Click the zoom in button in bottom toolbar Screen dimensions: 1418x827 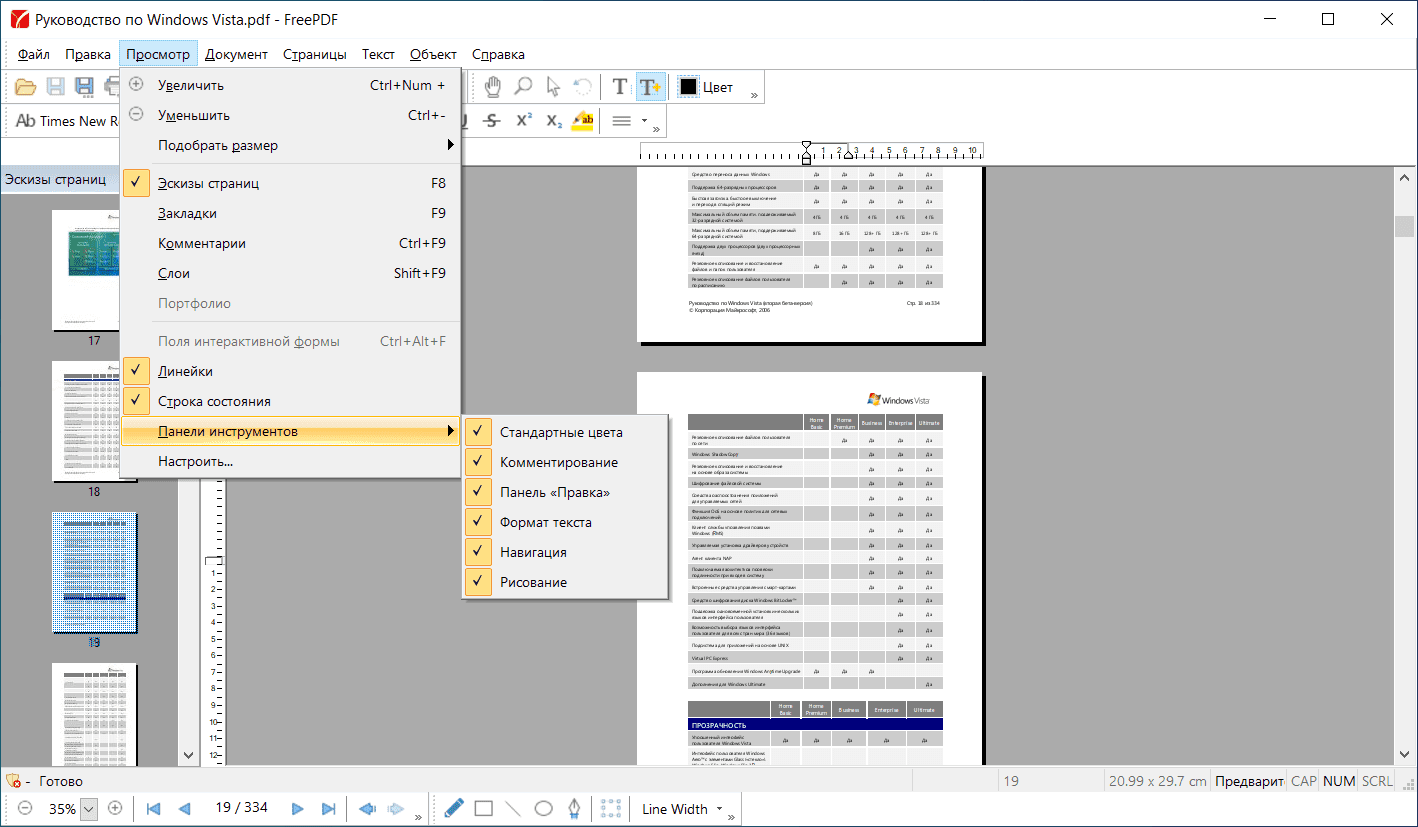coord(115,808)
